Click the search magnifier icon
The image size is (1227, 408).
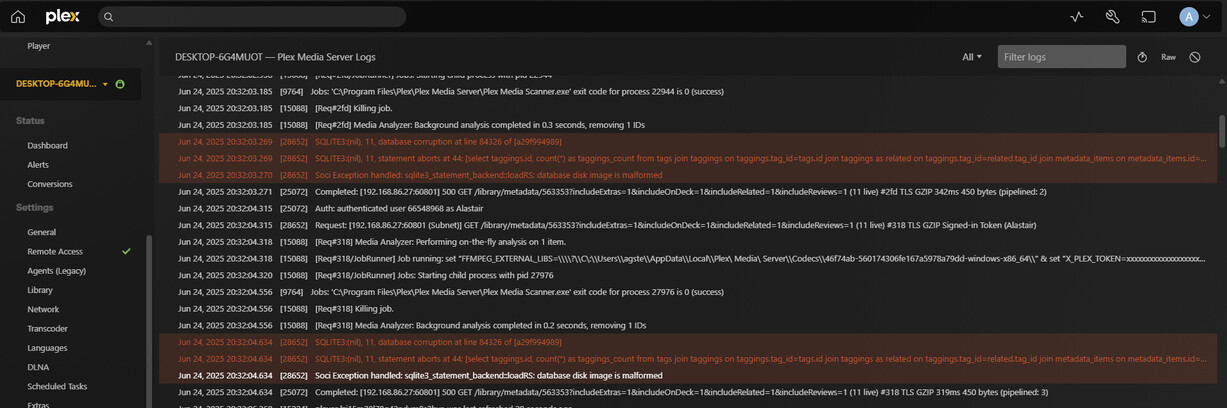tap(109, 17)
